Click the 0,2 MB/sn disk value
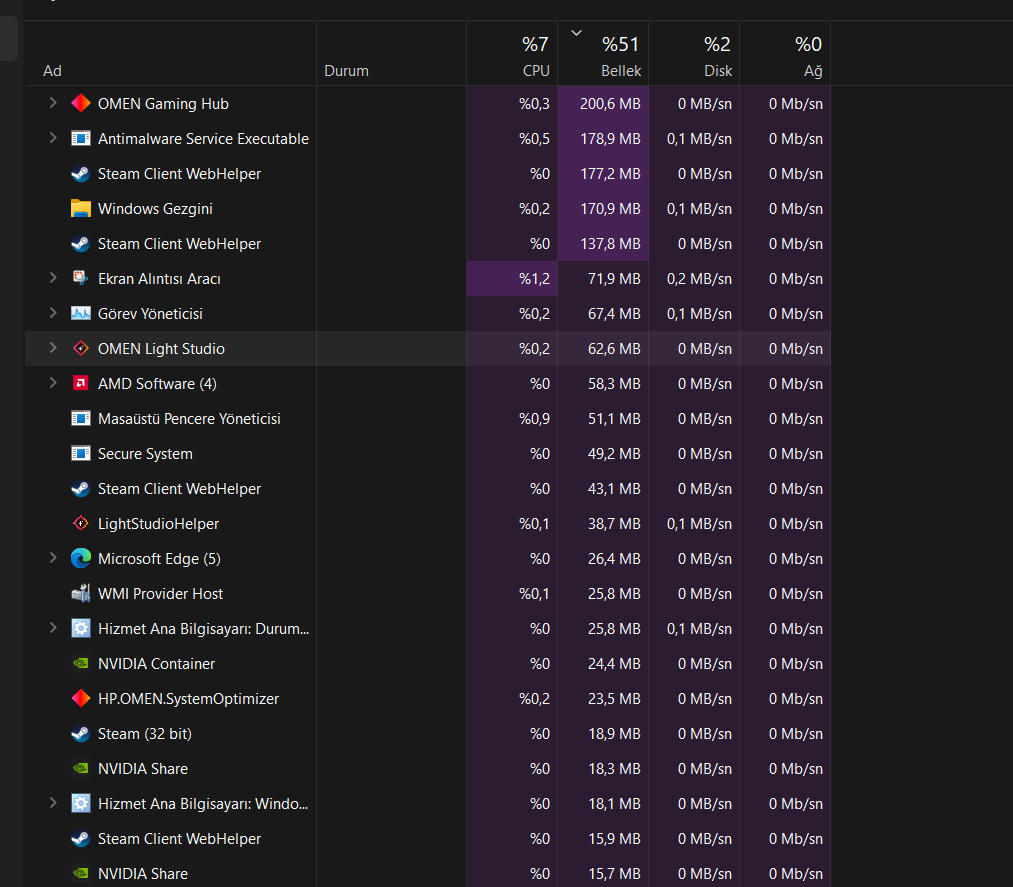 tap(699, 279)
